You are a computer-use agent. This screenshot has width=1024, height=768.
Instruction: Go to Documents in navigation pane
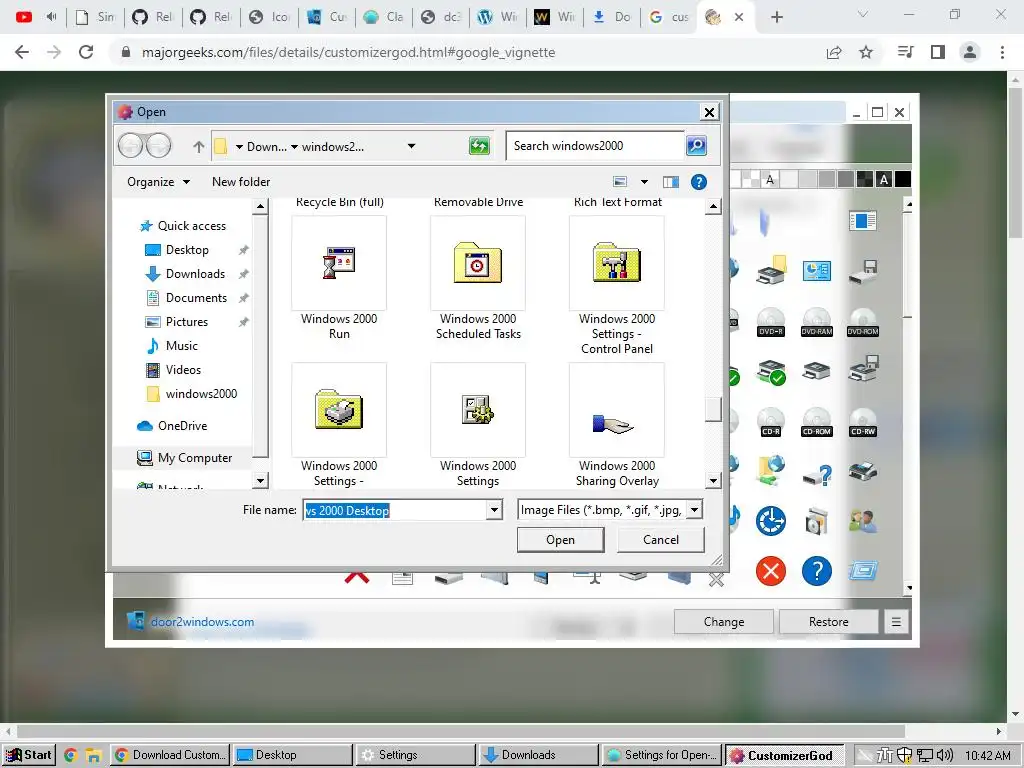187,298
